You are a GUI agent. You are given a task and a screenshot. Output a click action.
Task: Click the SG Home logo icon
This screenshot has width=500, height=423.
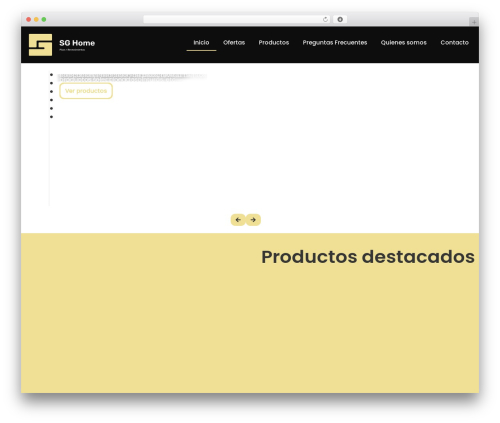pyautogui.click(x=40, y=45)
